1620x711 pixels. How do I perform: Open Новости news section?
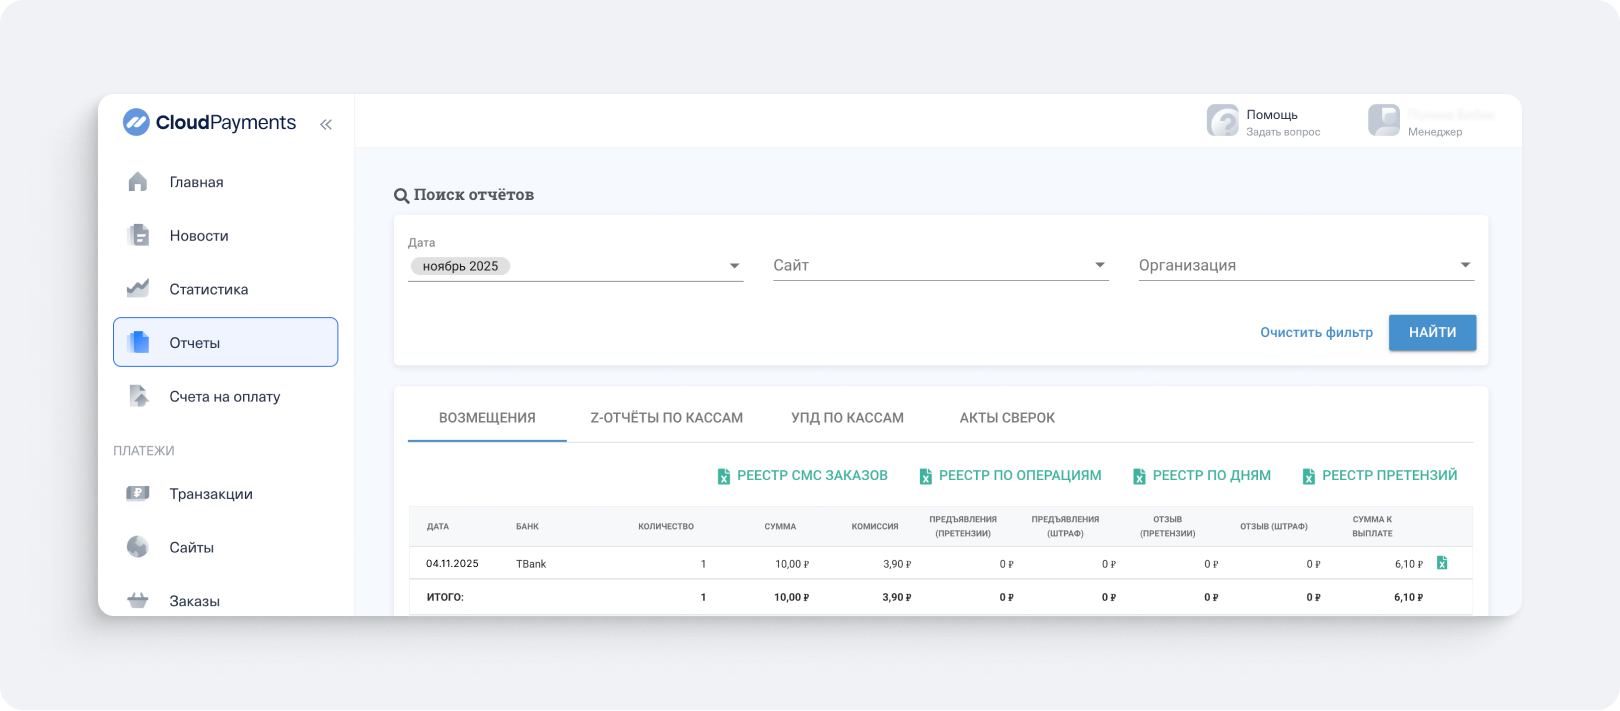198,236
